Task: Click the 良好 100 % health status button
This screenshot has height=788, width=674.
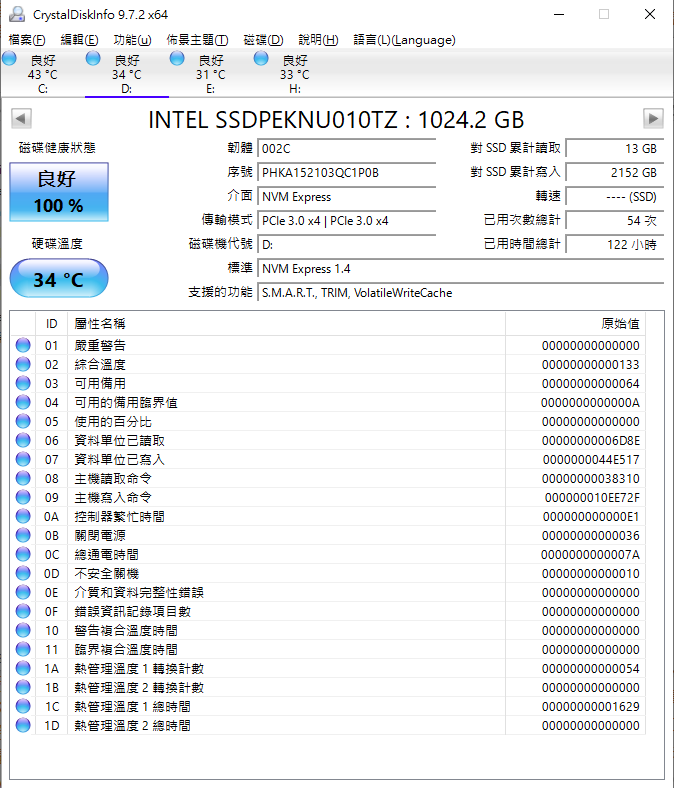Action: tap(59, 192)
